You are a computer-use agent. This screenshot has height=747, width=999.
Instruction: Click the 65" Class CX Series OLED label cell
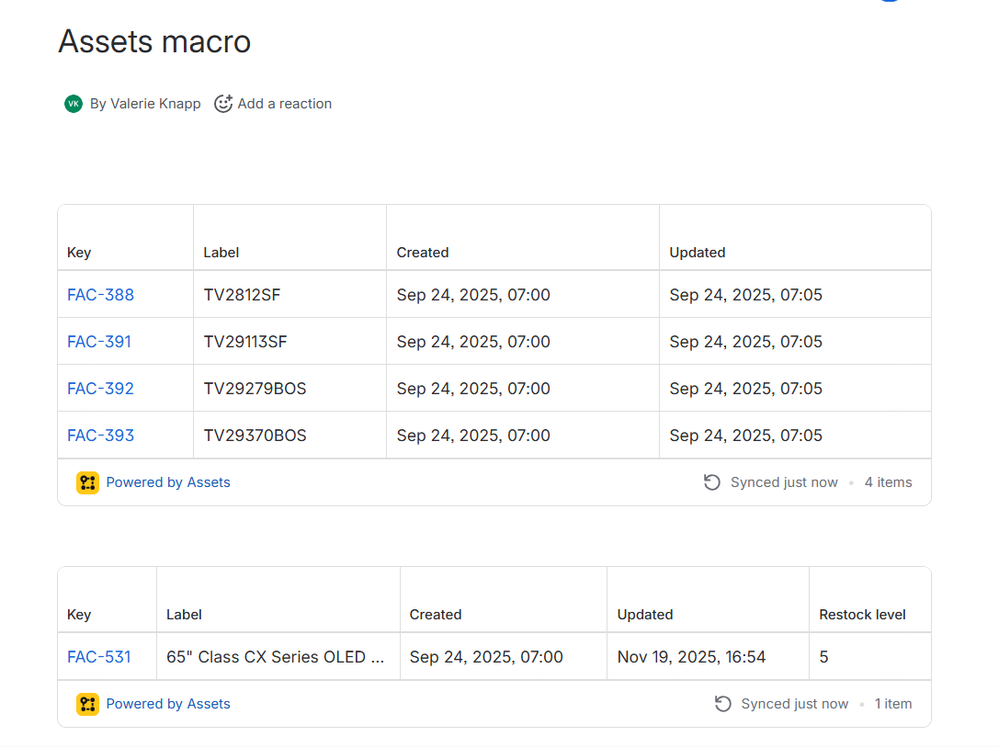click(x=275, y=657)
